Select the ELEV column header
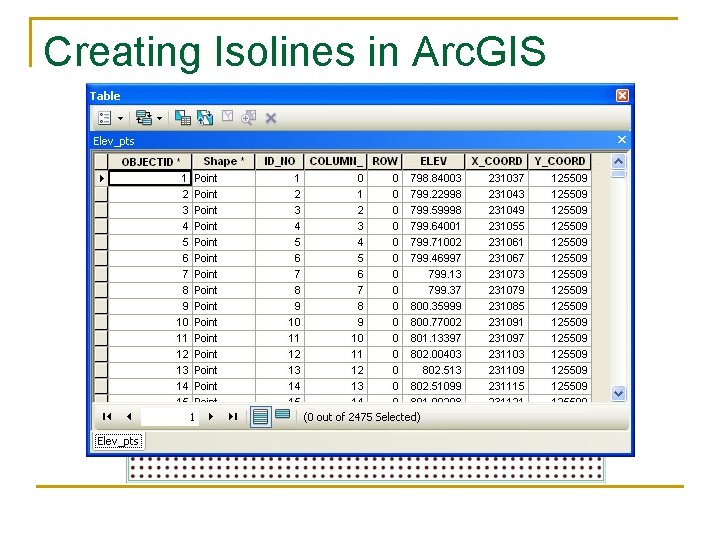The height and width of the screenshot is (540, 720). tap(433, 162)
